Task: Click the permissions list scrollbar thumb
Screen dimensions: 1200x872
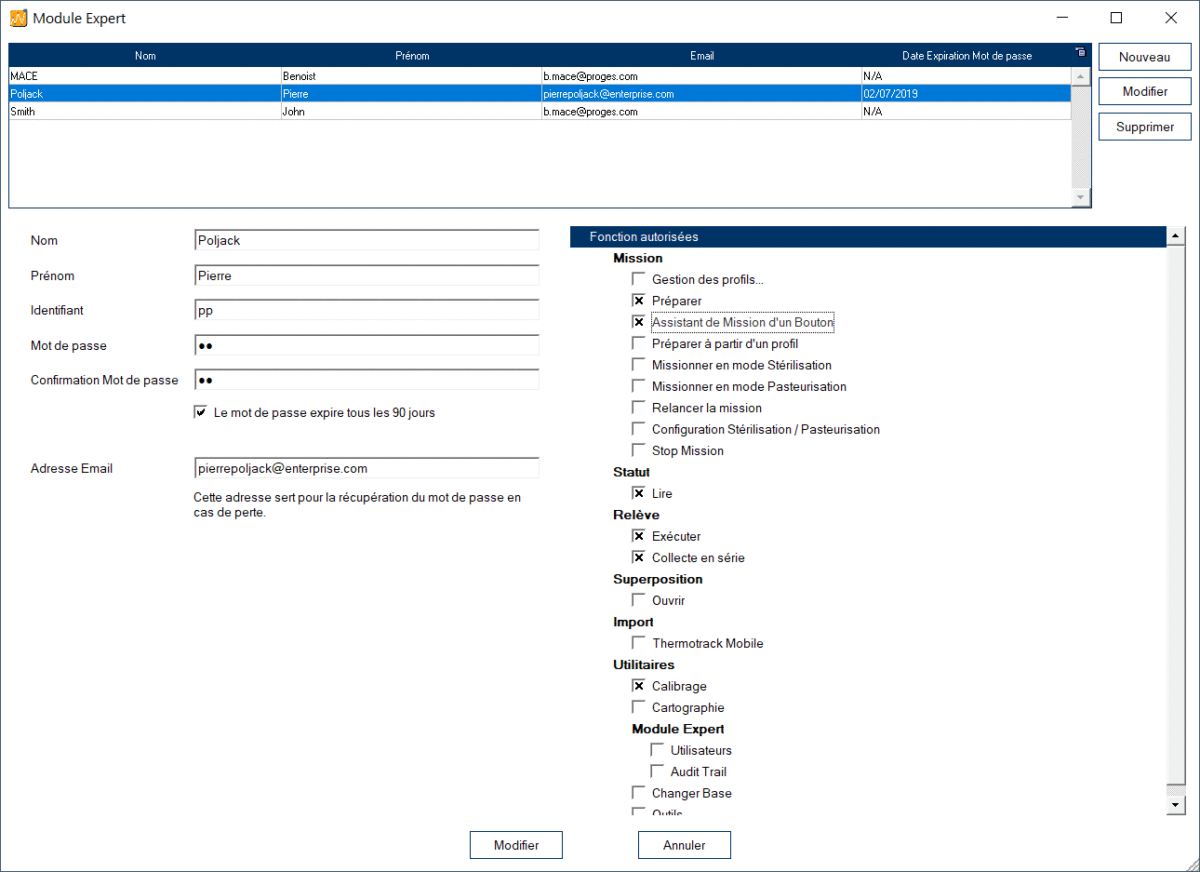Action: (1176, 515)
